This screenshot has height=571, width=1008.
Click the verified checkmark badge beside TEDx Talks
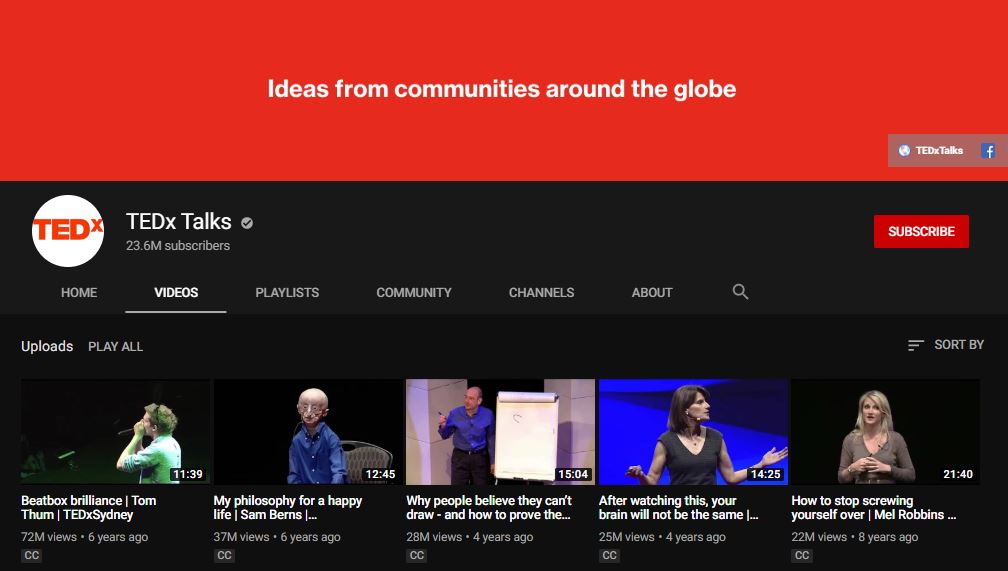click(x=247, y=223)
